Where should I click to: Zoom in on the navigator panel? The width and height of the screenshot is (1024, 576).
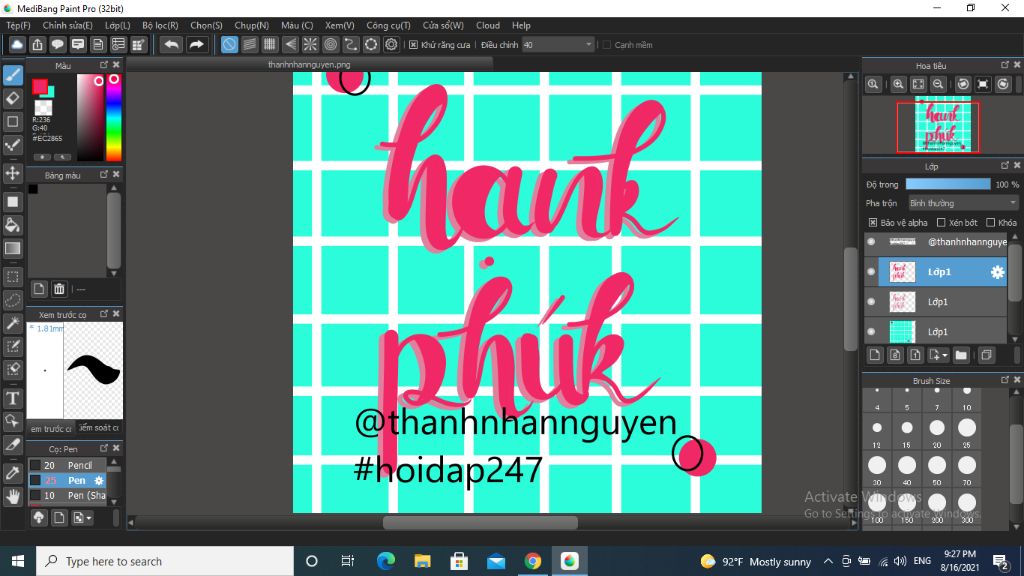tap(899, 84)
